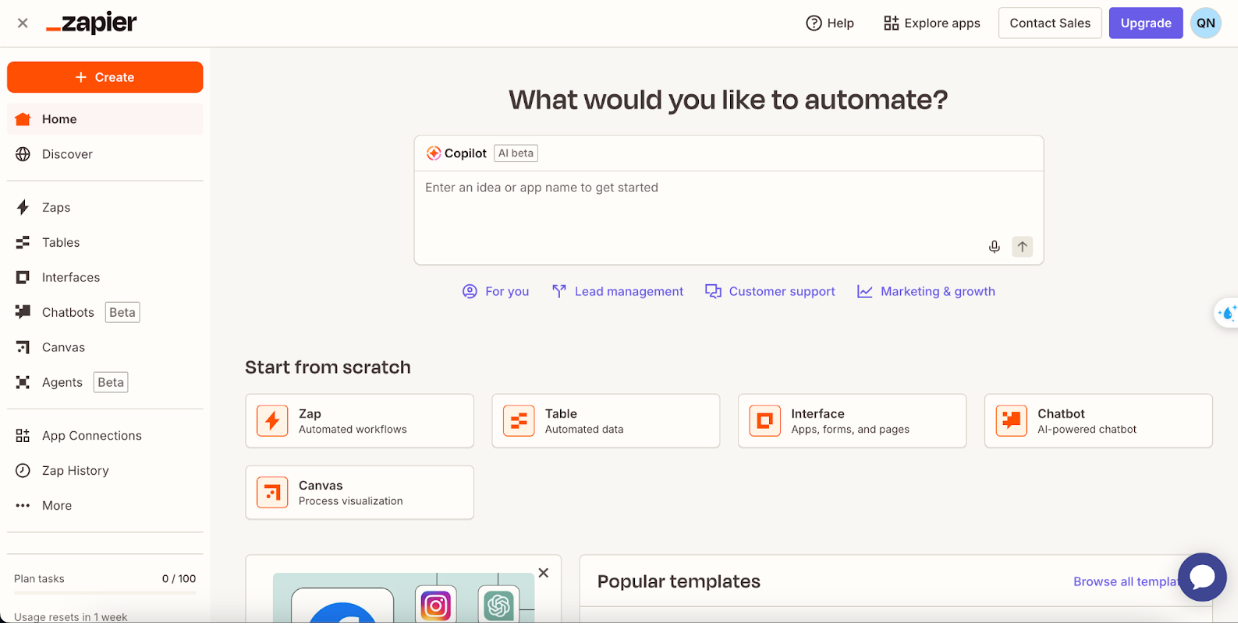Submit the Copilot prompt with arrow button

(1022, 246)
